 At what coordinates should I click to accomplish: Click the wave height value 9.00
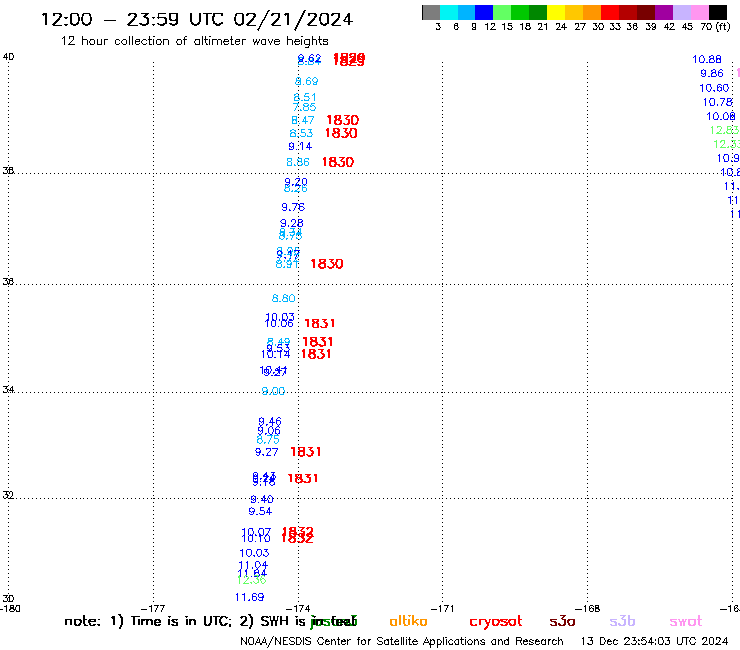273,391
